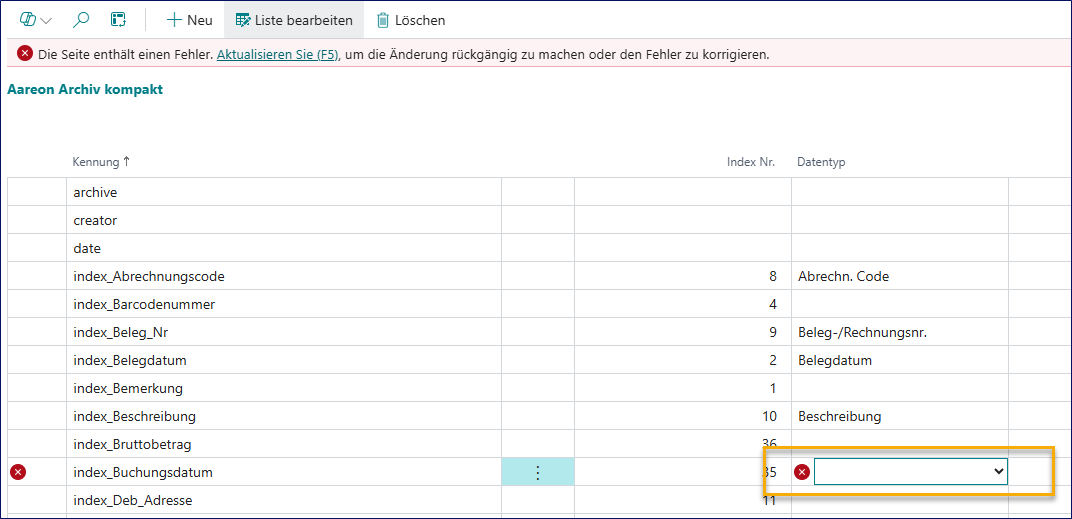Image resolution: width=1072 pixels, height=519 pixels.
Task: Click the Belegdatum data type cell
Action: tap(835, 360)
